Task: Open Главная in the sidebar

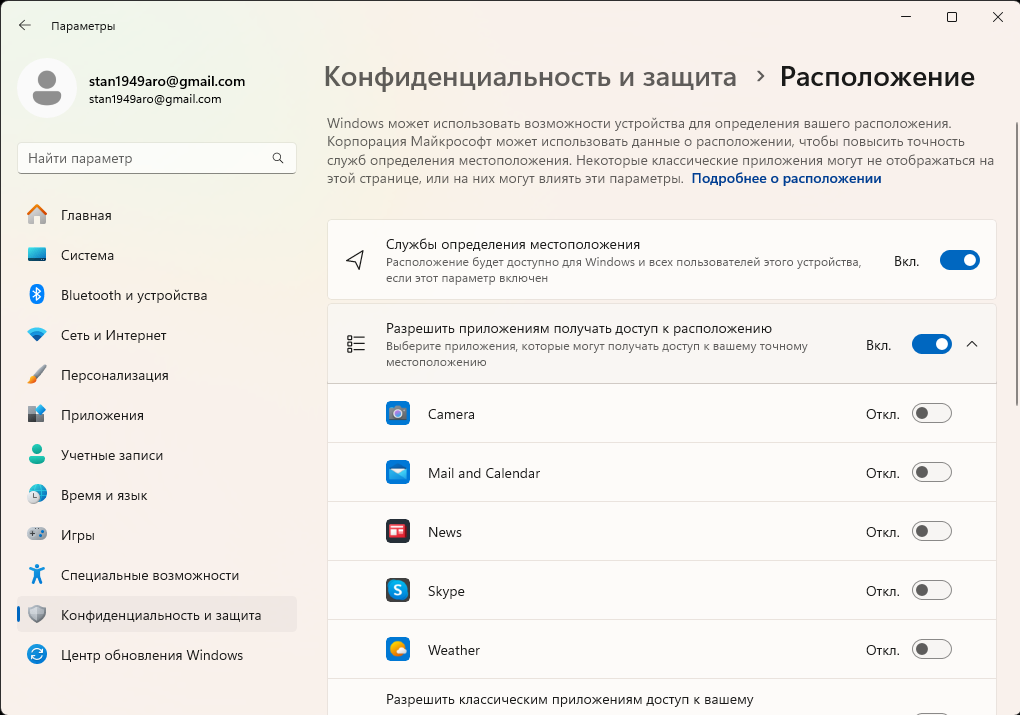Action: pos(157,215)
